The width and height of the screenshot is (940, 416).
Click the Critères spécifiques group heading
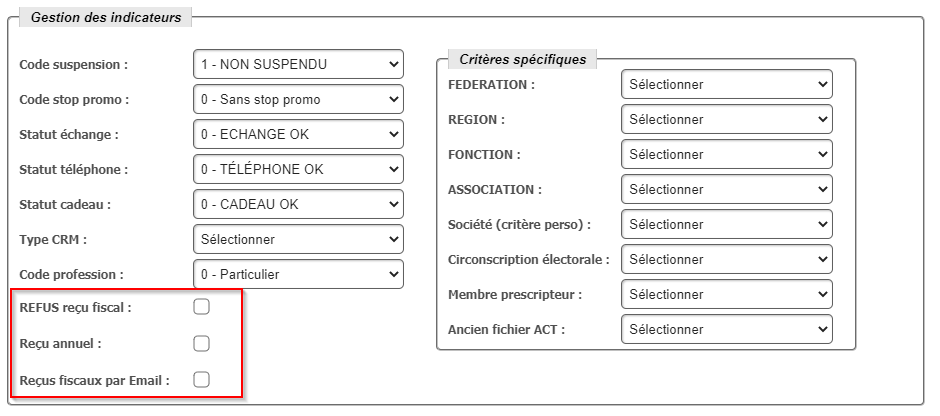(x=523, y=59)
